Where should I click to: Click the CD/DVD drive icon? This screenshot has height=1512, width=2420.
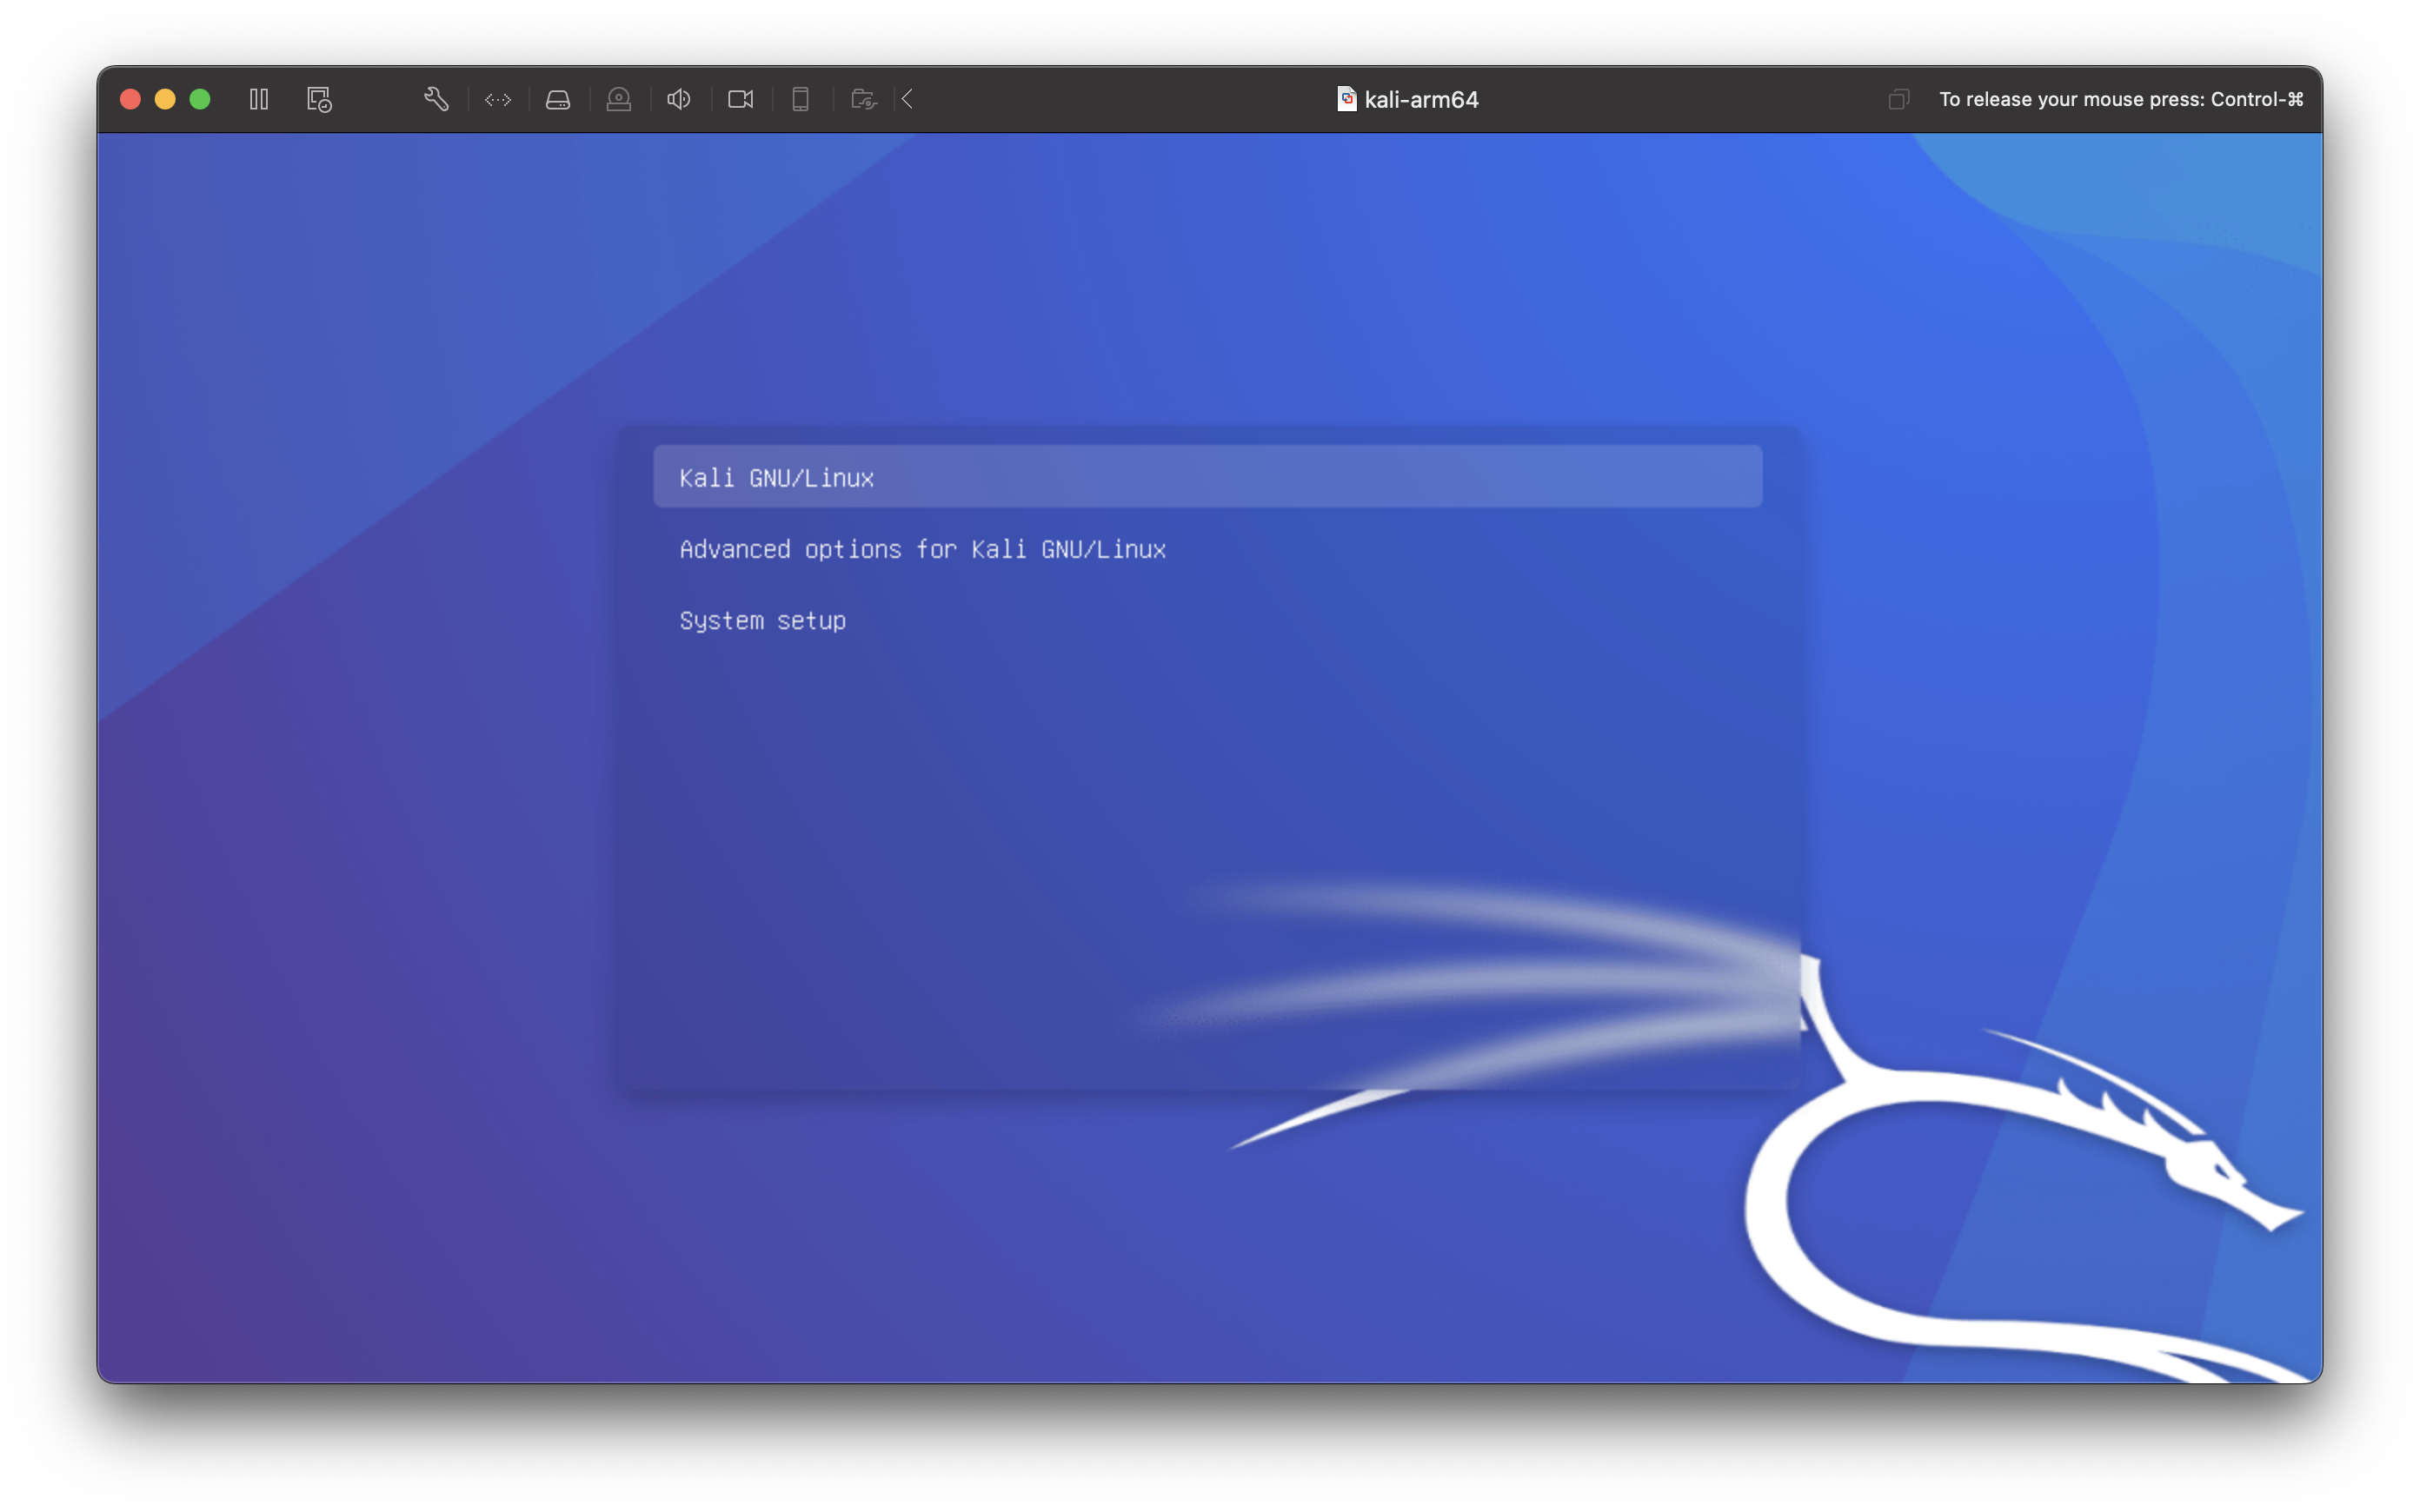619,99
